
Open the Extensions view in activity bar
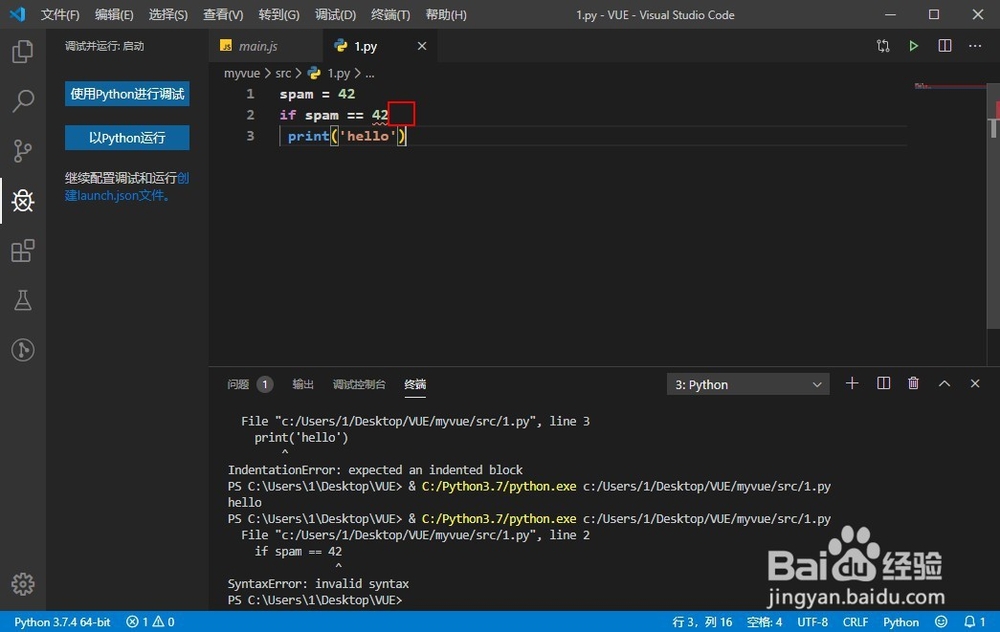[23, 251]
